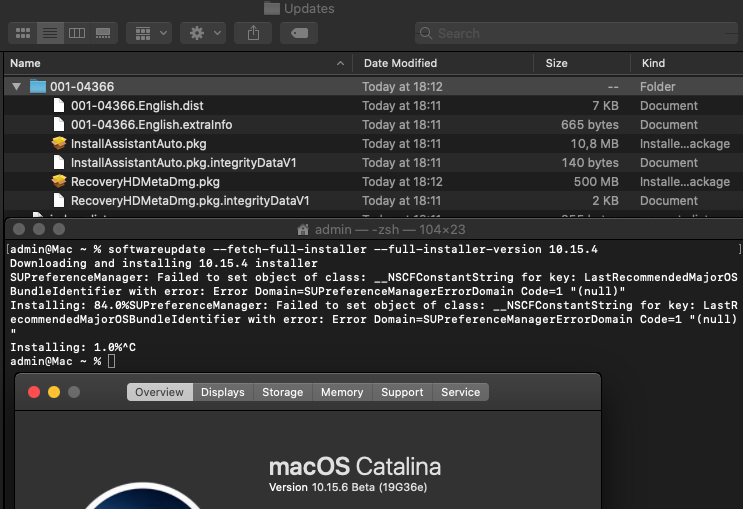Click the Terminal command prompt cursor

(x=111, y=361)
